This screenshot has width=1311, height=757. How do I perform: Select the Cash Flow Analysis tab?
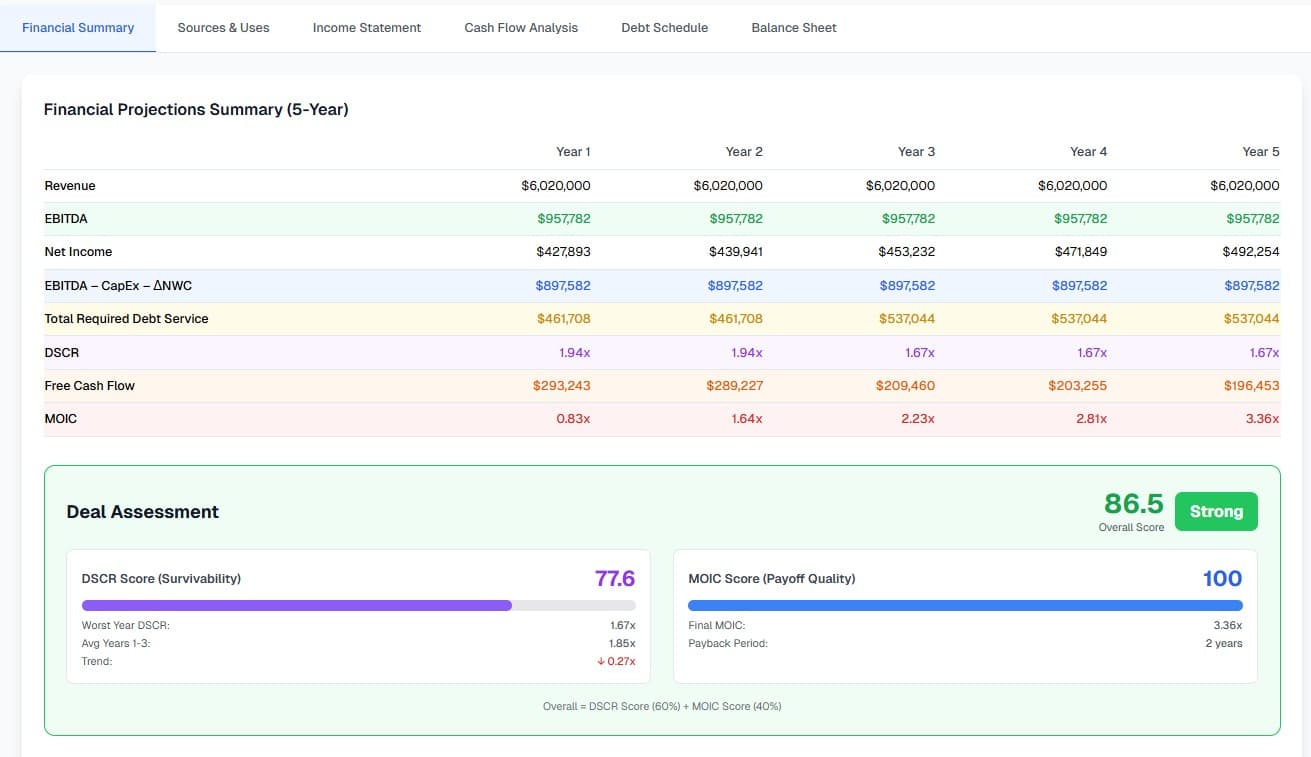pos(520,27)
